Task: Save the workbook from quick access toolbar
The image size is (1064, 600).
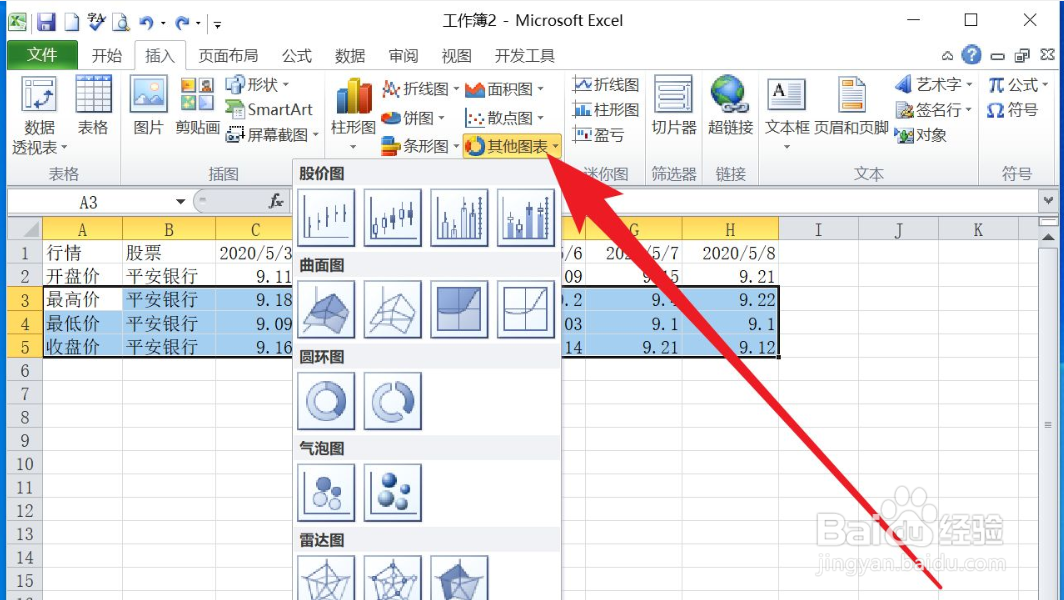Action: click(46, 22)
